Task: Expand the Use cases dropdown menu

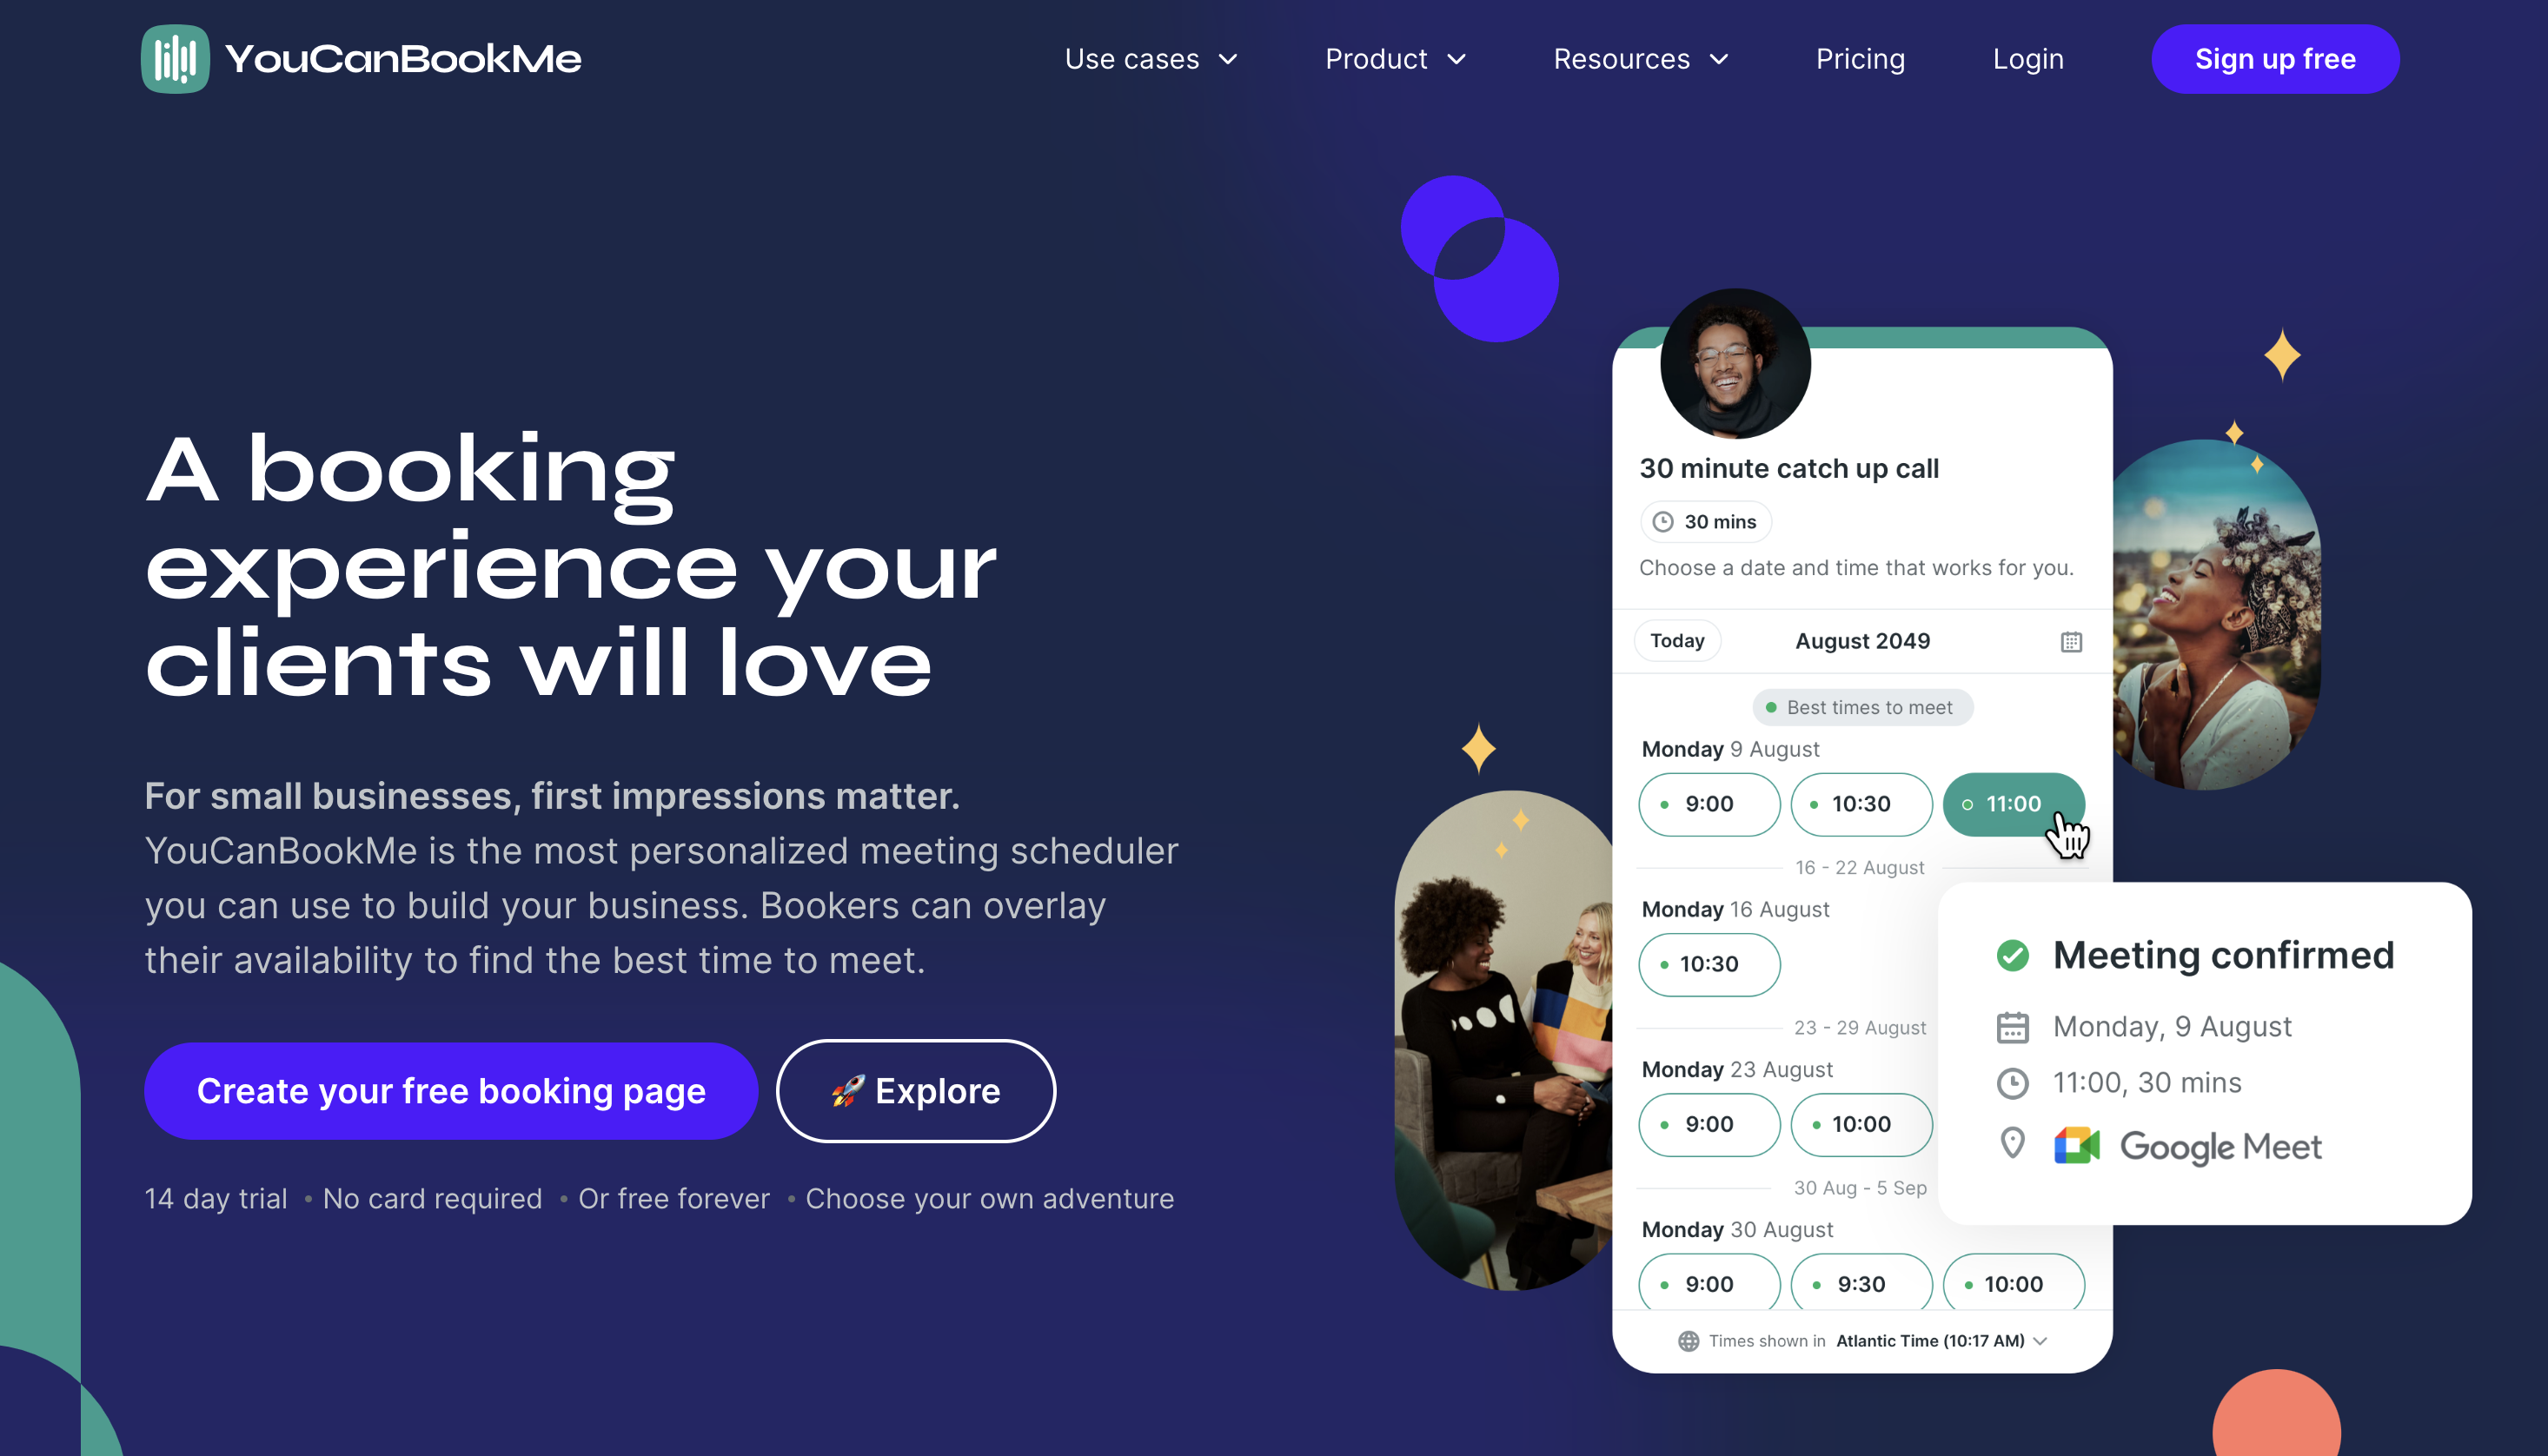Action: (x=1148, y=59)
